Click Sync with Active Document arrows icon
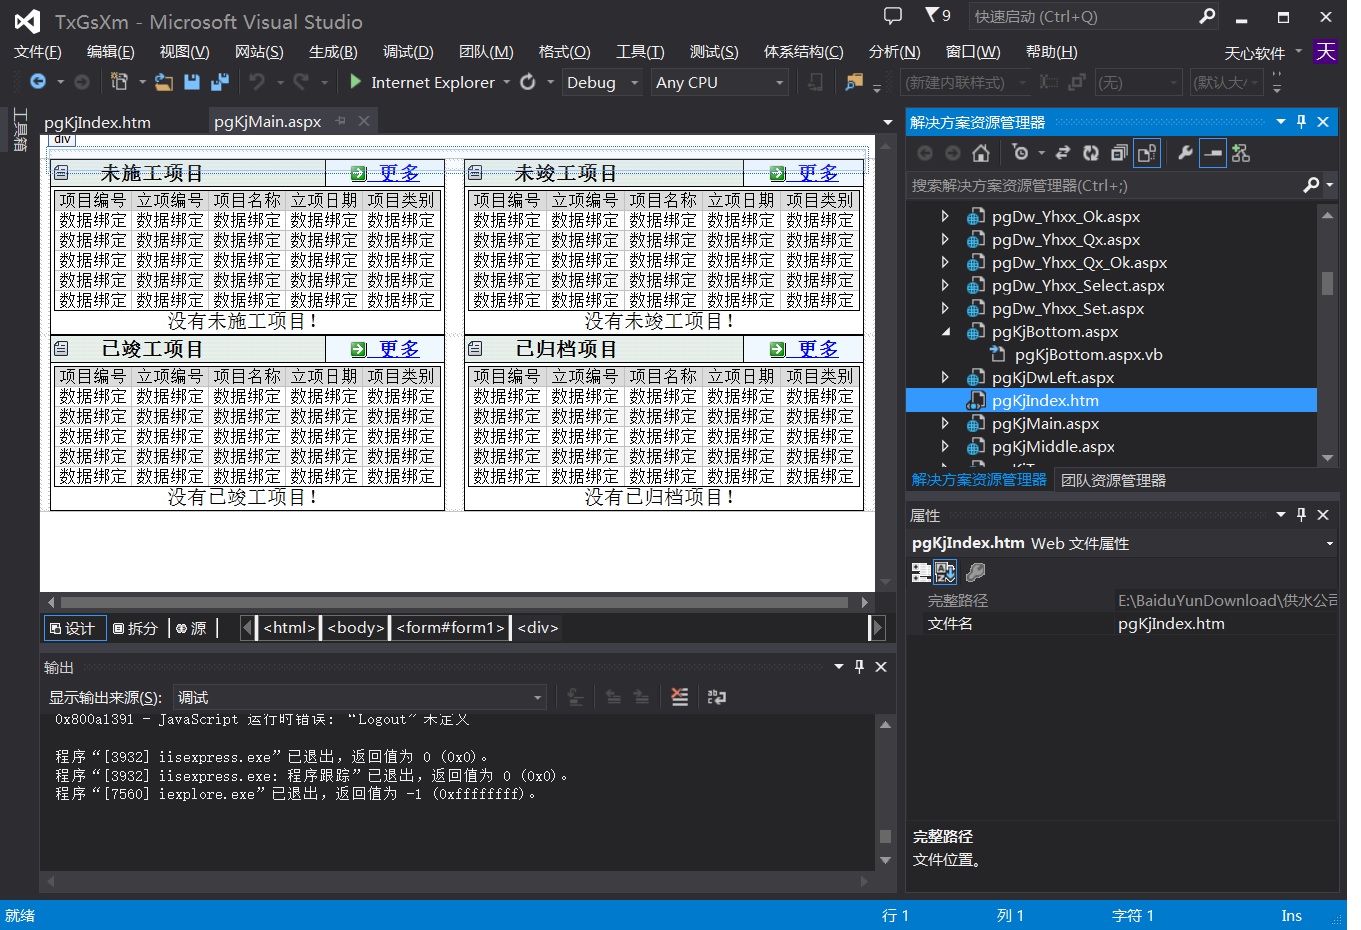The height and width of the screenshot is (930, 1361). (x=1063, y=153)
